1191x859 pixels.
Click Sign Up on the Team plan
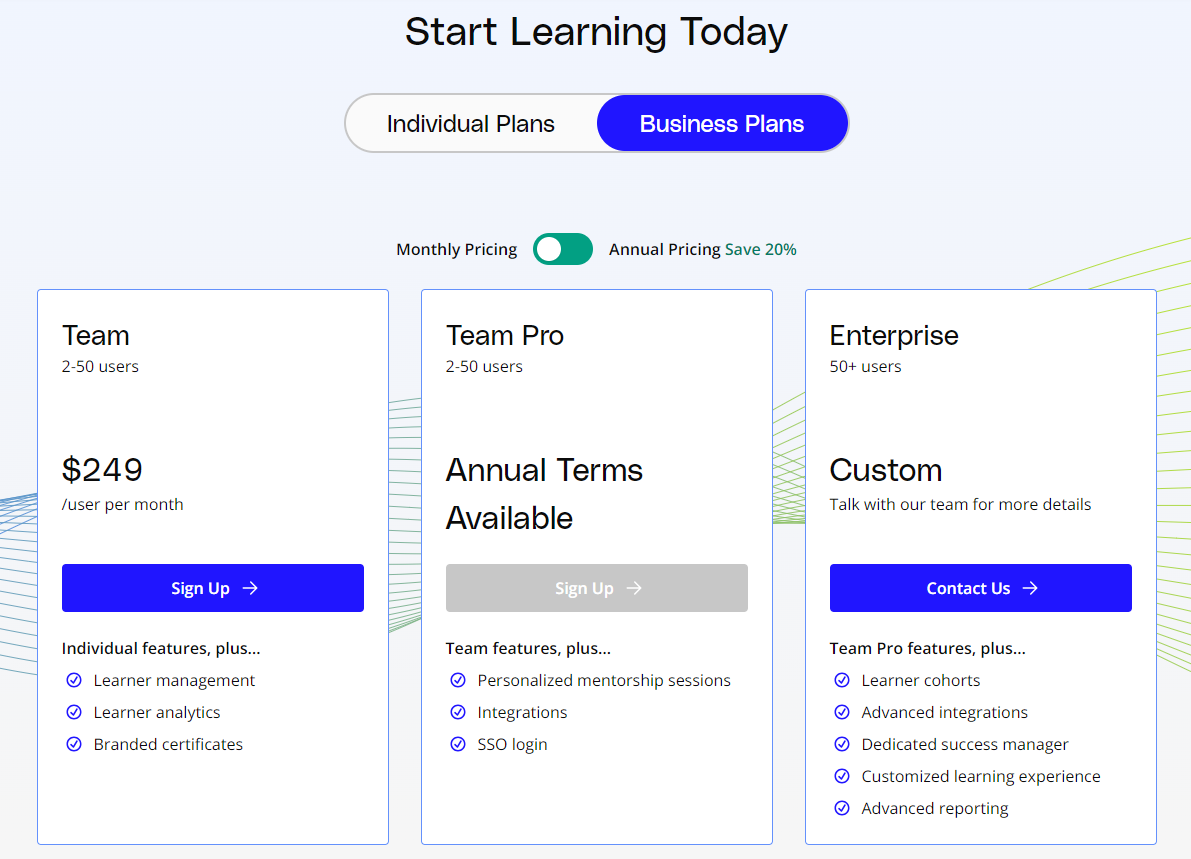(213, 588)
